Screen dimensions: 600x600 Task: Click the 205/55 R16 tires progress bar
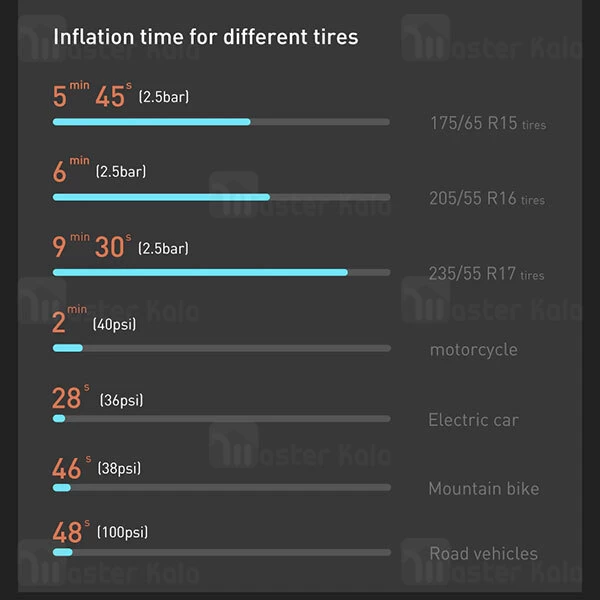221,197
